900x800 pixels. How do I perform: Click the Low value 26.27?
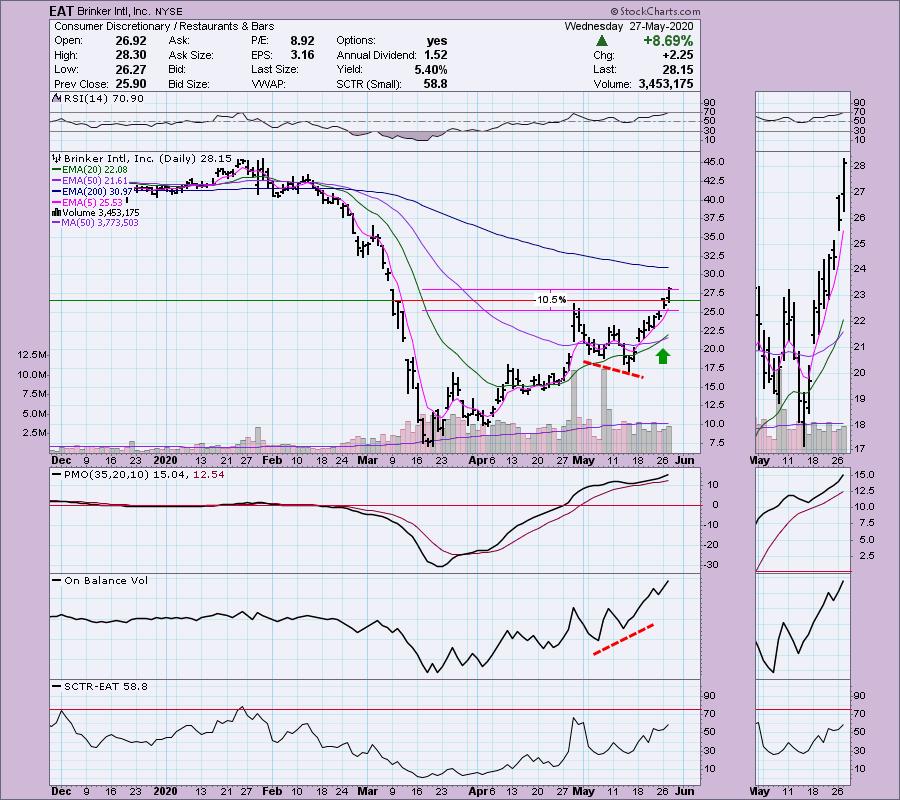point(131,69)
